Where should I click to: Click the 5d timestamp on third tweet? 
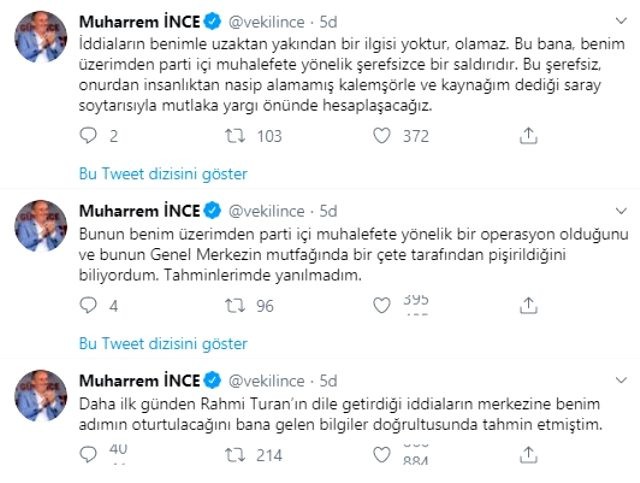point(328,381)
